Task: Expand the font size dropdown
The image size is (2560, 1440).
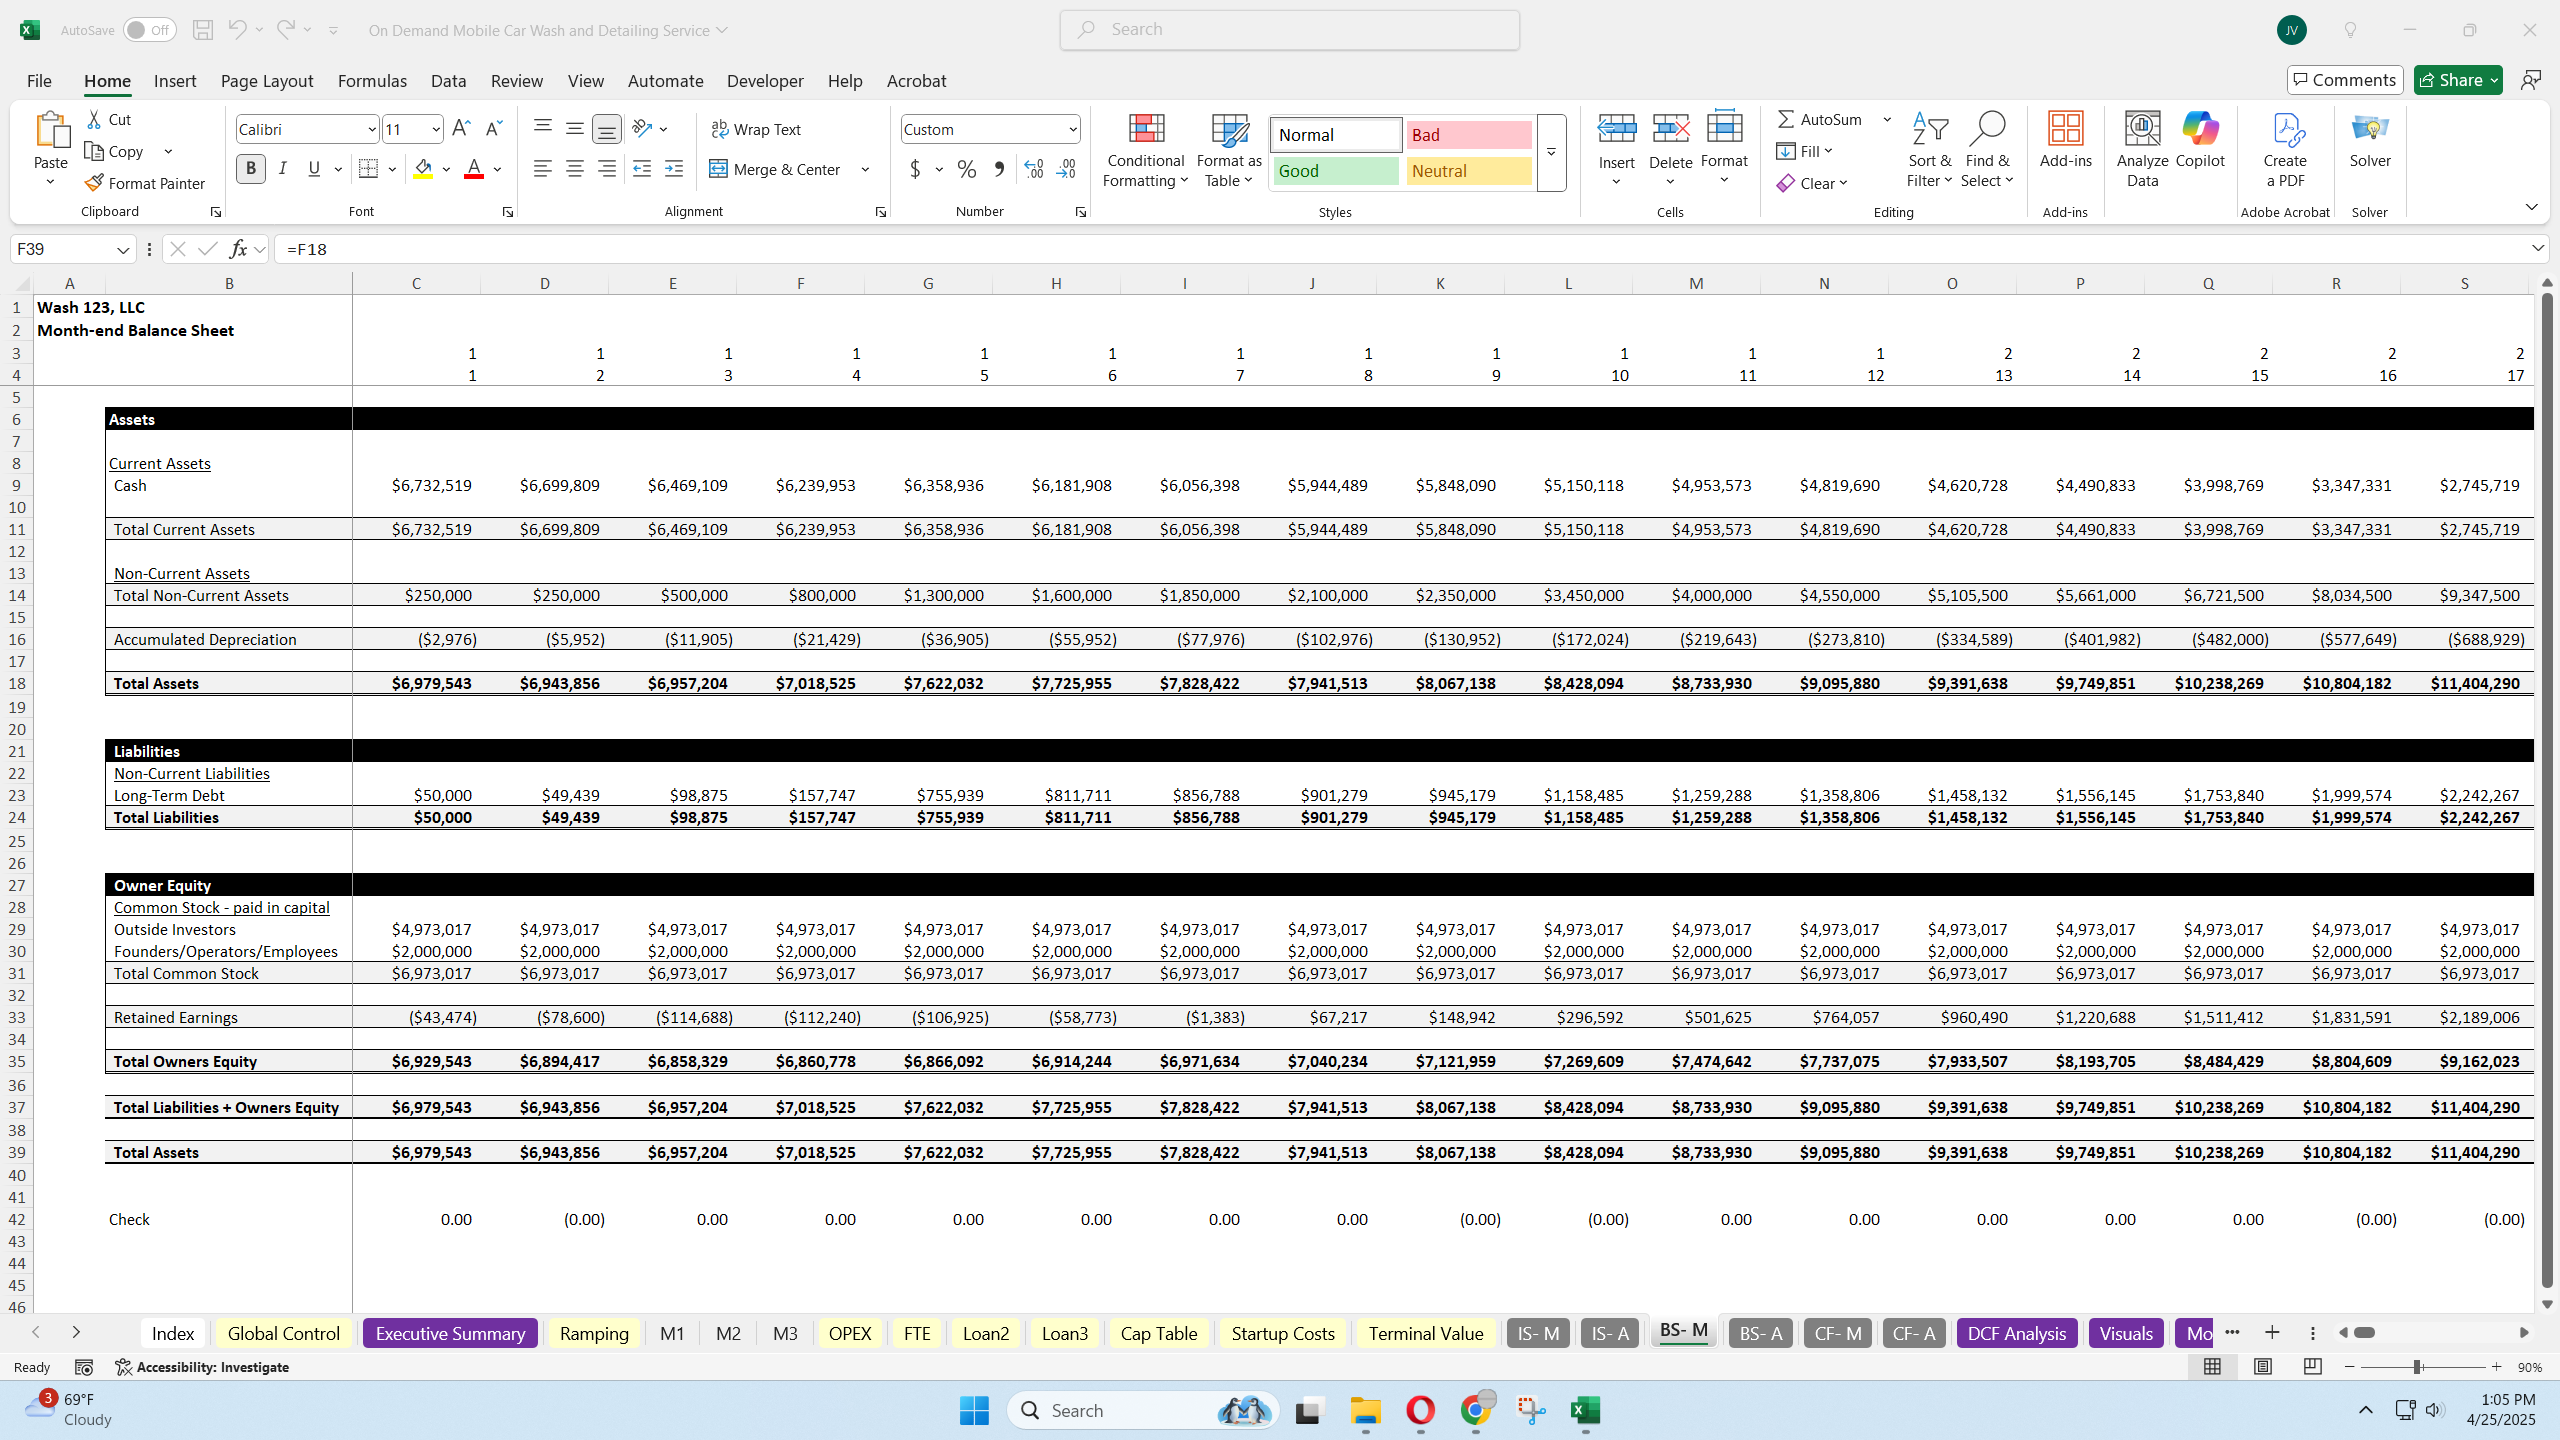Action: 436,129
